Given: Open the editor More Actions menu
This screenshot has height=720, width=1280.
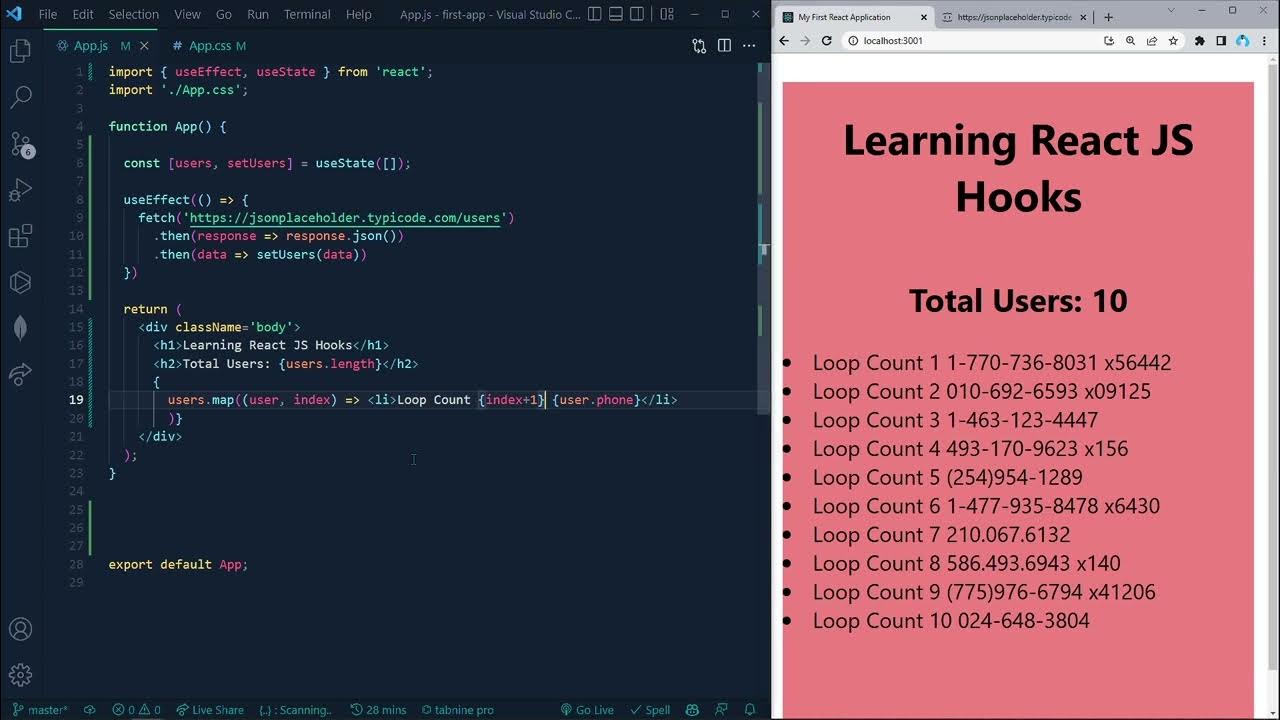Looking at the screenshot, I should [x=749, y=46].
